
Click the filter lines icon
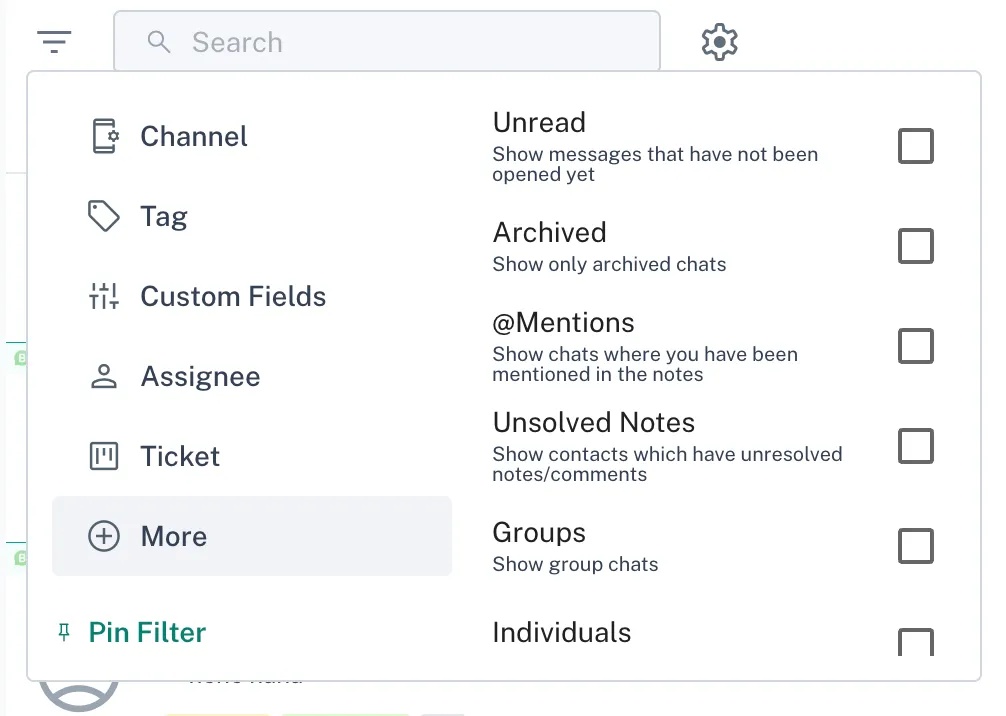point(54,42)
